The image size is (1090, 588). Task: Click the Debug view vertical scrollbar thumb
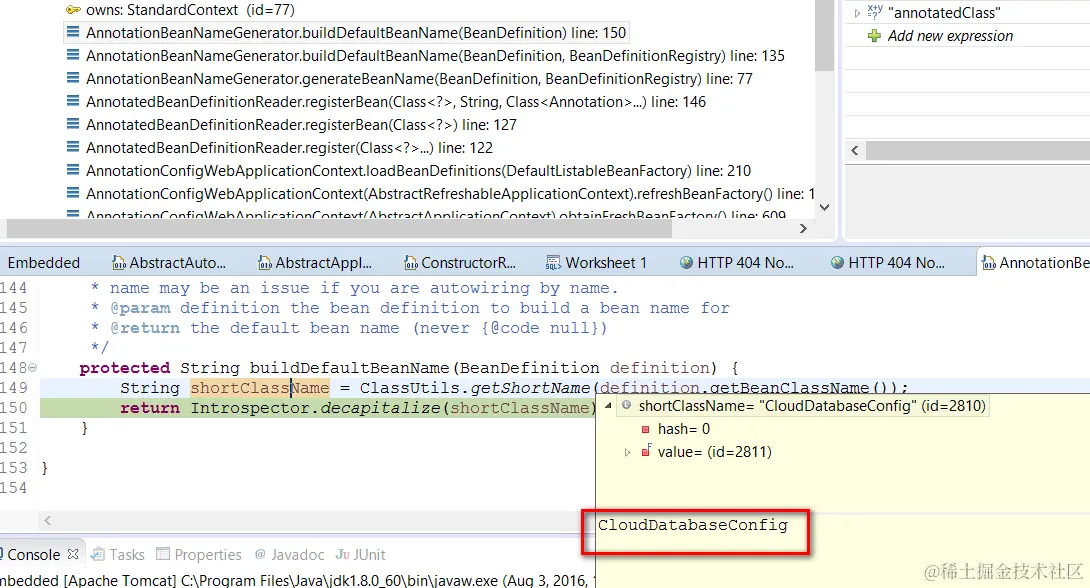824,36
